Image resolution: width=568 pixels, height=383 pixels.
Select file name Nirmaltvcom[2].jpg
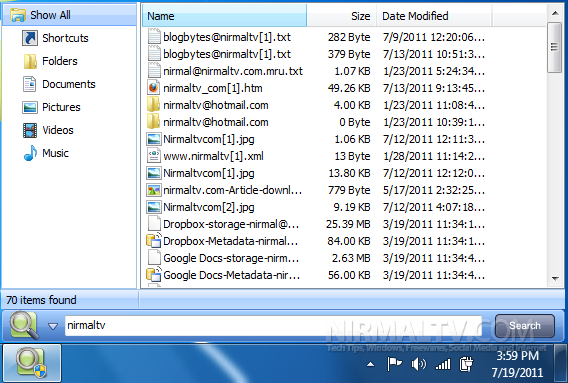(x=209, y=207)
